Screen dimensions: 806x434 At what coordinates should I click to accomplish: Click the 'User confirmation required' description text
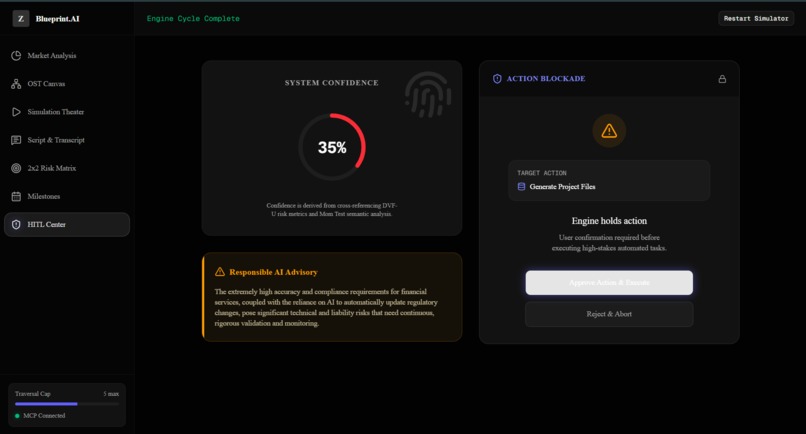pyautogui.click(x=609, y=243)
